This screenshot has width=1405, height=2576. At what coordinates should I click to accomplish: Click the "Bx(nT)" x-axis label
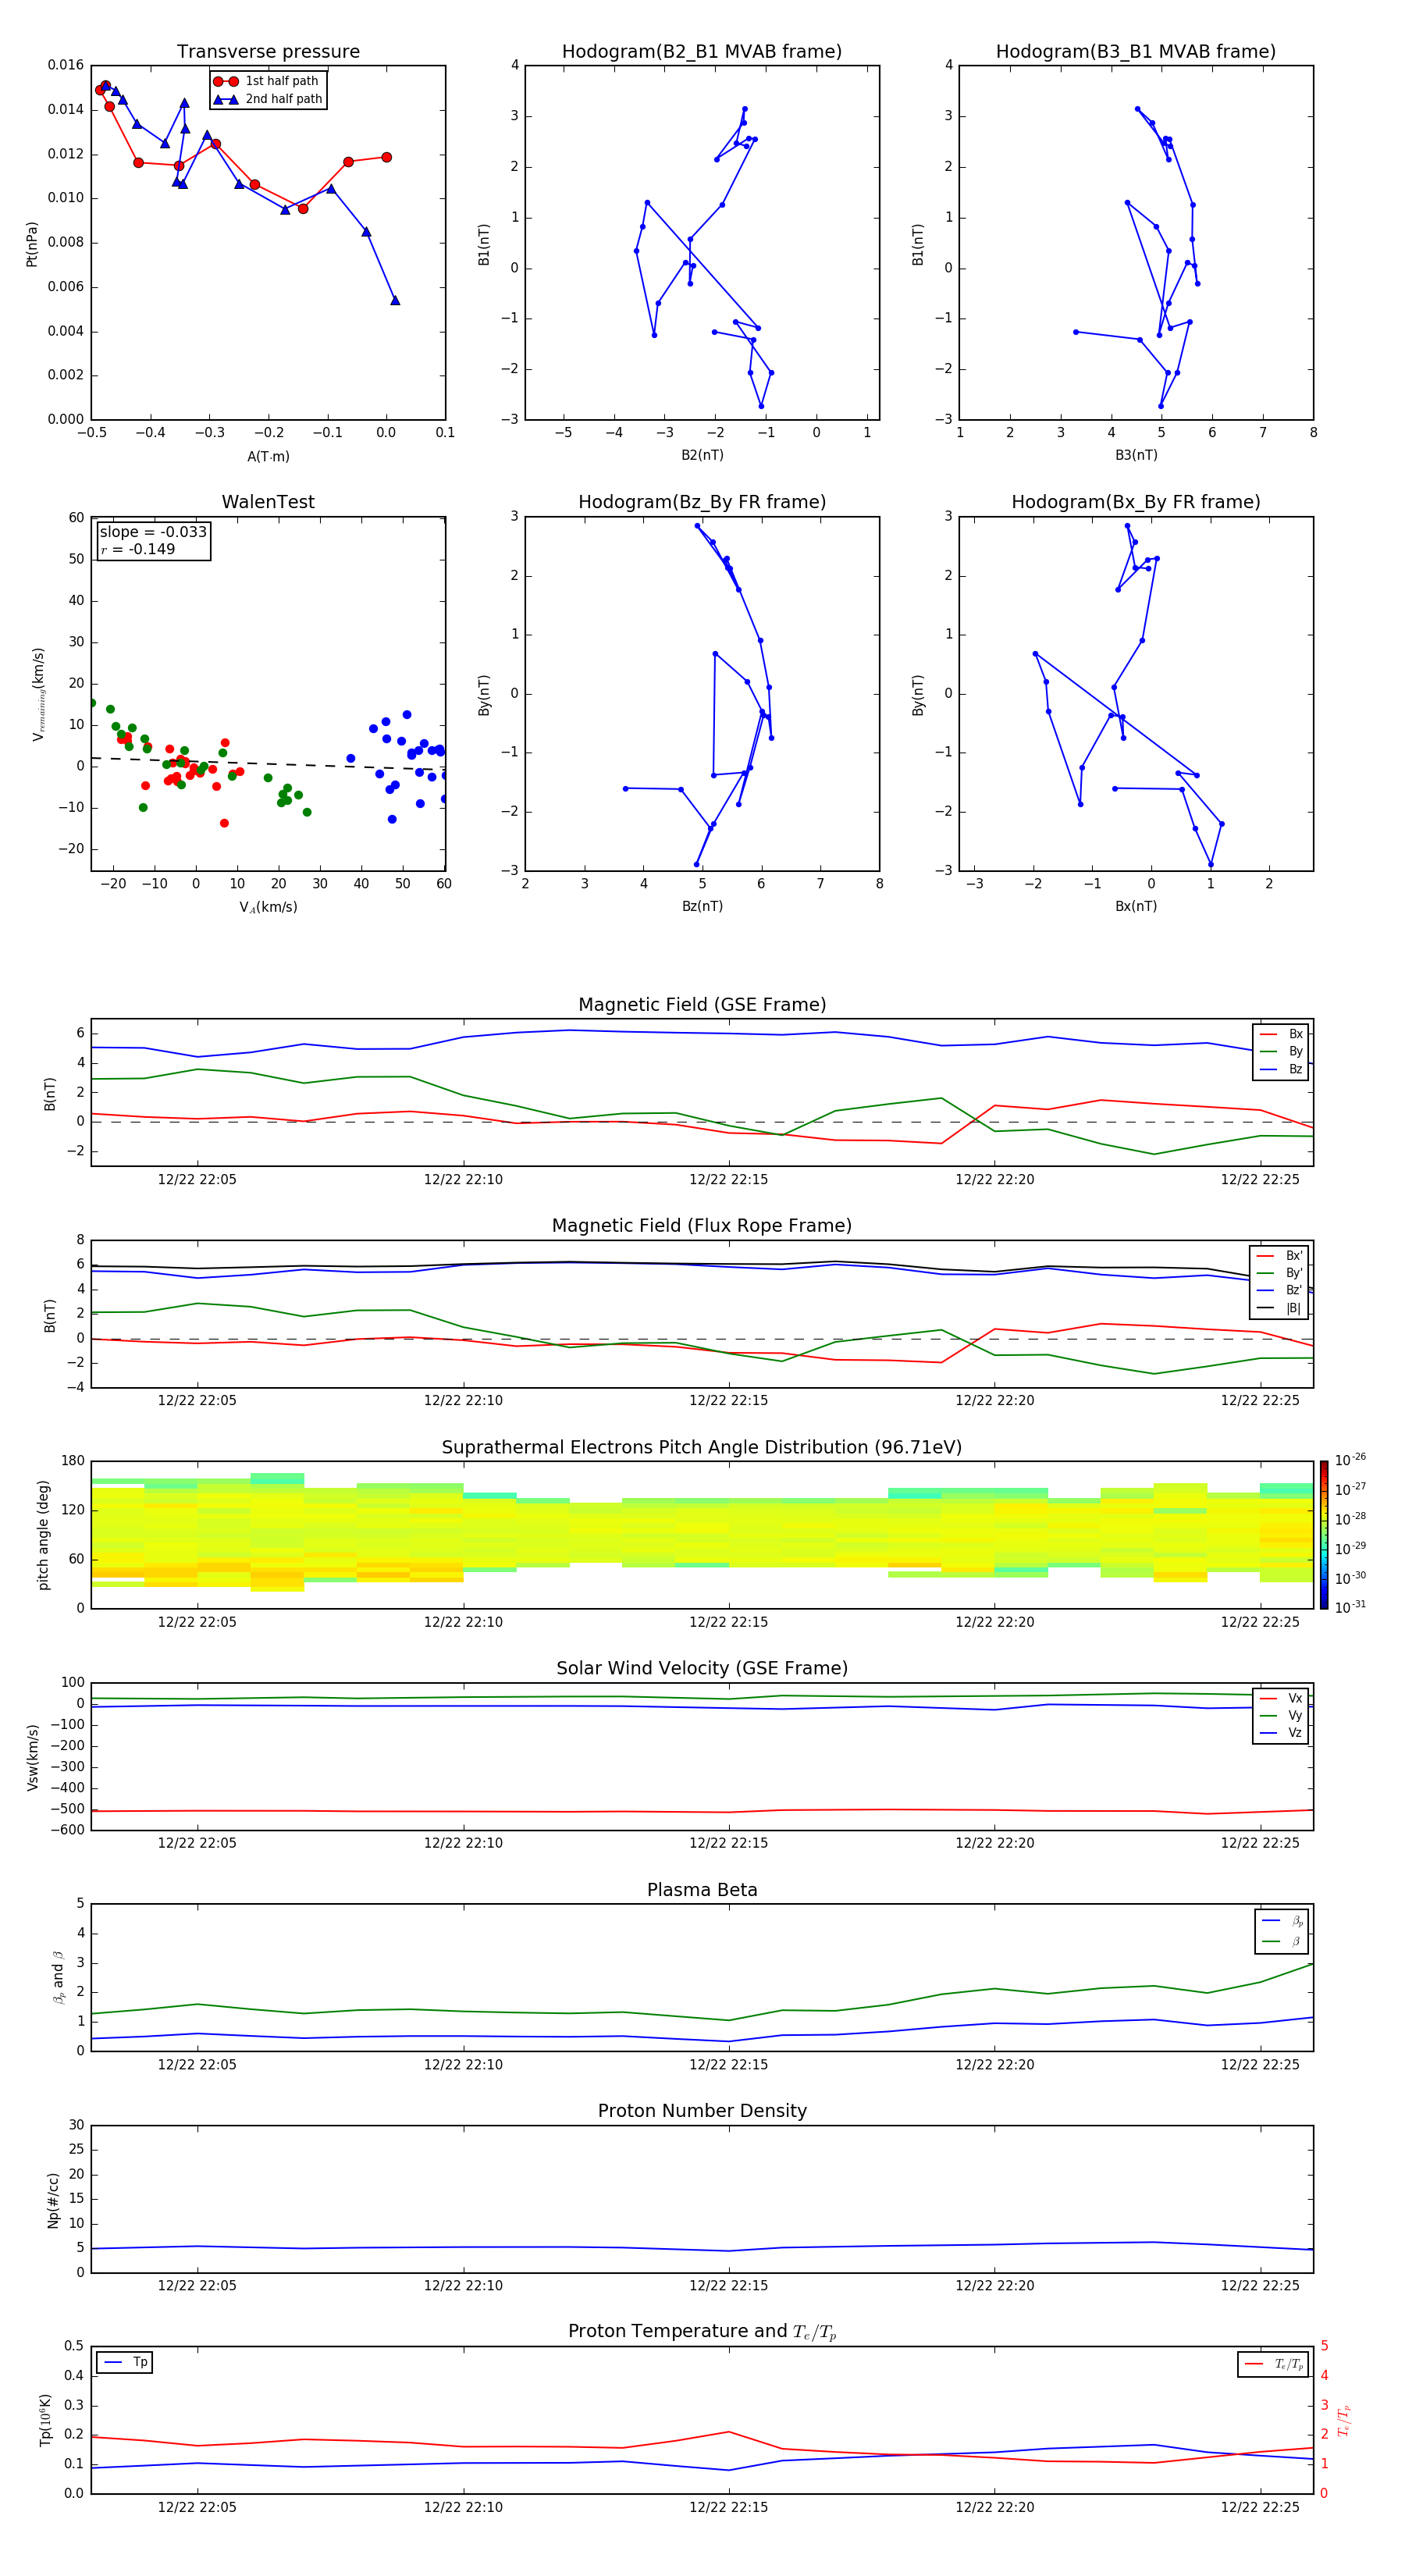click(x=1136, y=906)
